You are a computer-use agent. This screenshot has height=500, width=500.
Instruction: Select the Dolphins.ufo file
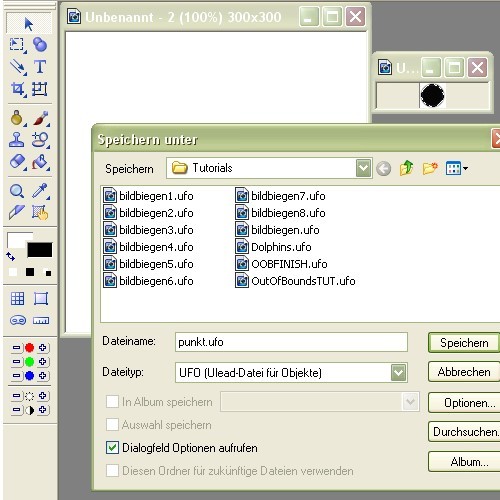tap(273, 247)
